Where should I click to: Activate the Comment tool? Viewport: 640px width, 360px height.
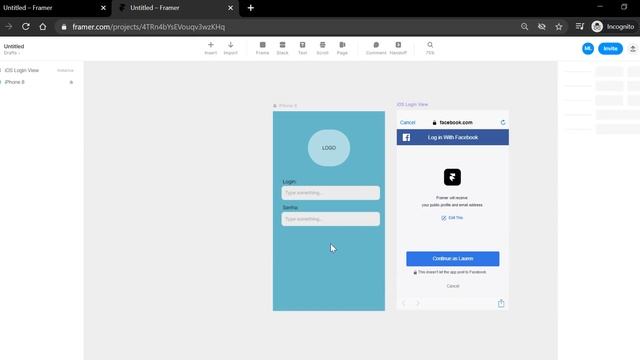click(376, 48)
